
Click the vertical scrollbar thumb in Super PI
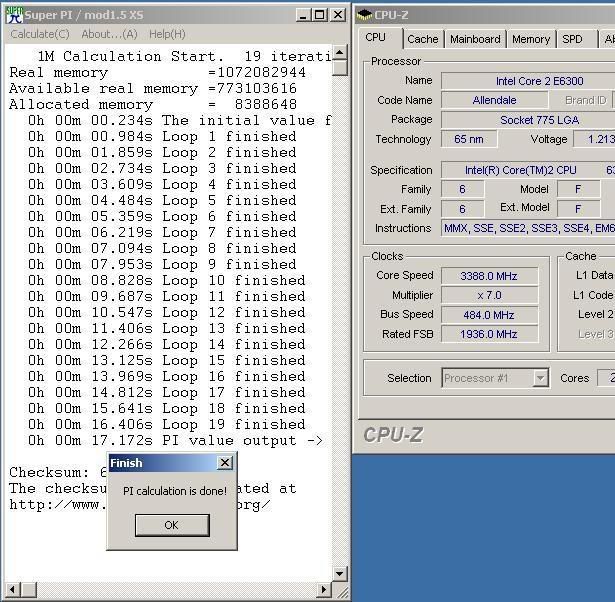(x=340, y=68)
